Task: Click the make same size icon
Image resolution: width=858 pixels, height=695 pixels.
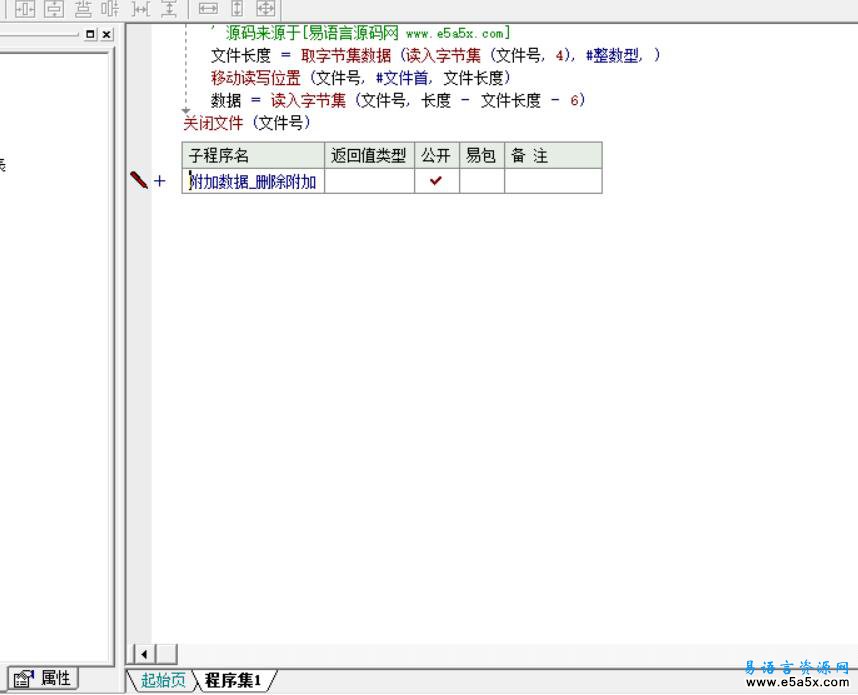Action: pos(266,9)
